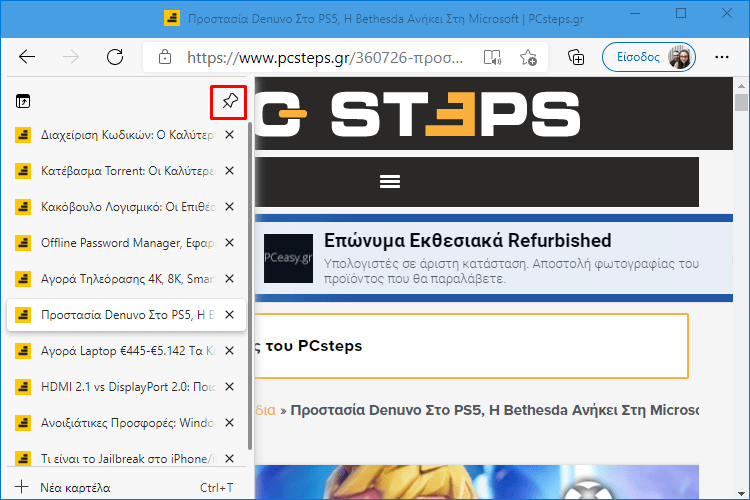
Task: Maximize the Edge browser window
Action: 681,13
